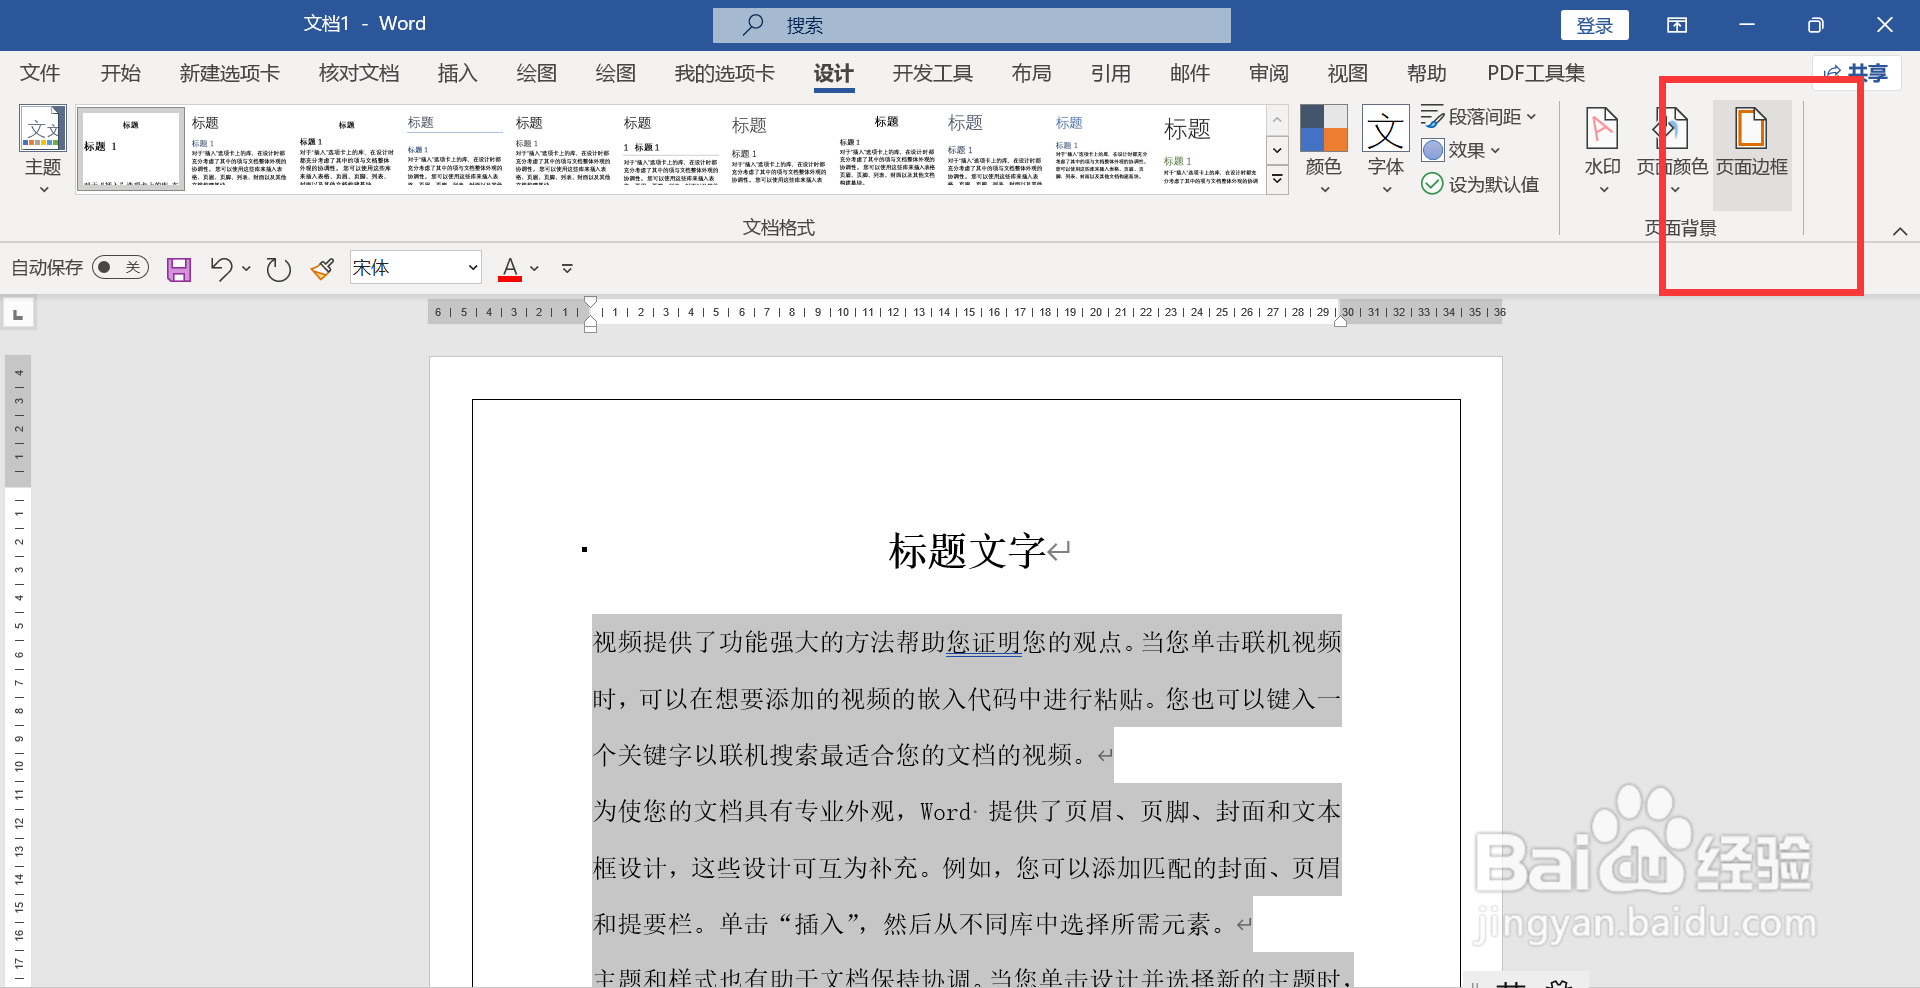This screenshot has height=988, width=1920.
Task: Click the tab stop selector at ruler corner
Action: [18, 314]
